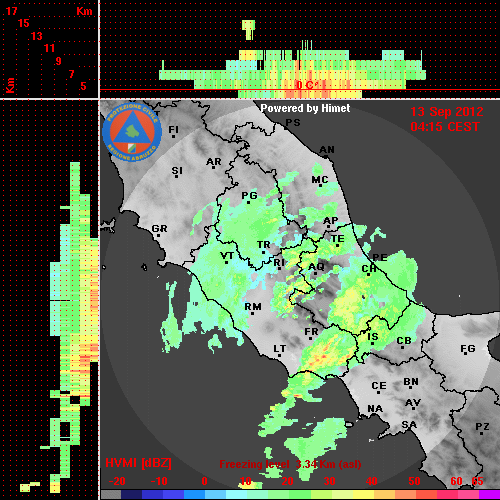The width and height of the screenshot is (500, 500).
Task: Click the "11" height axis label
Action: [x=49, y=48]
